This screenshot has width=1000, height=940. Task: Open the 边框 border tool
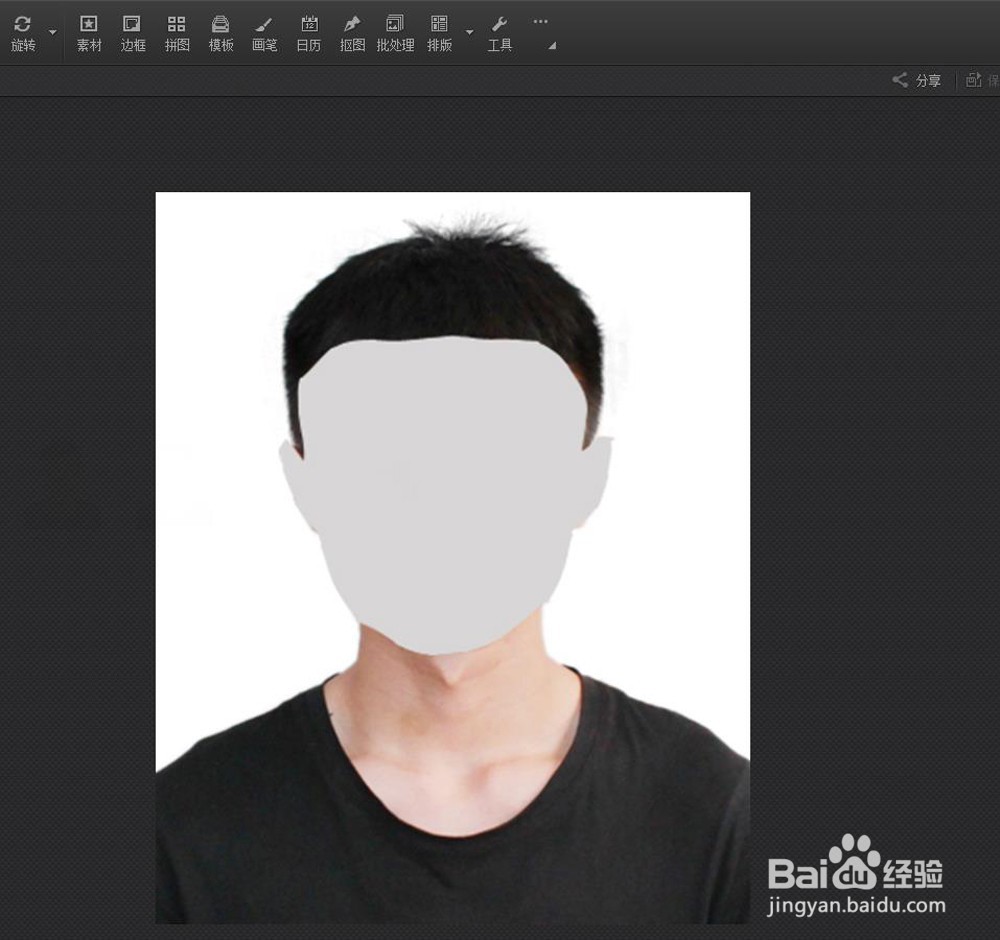tap(133, 33)
